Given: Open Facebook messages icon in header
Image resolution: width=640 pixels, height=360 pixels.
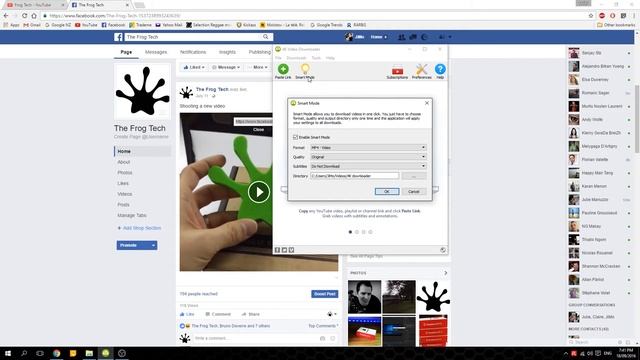Looking at the screenshot, I should click(413, 37).
